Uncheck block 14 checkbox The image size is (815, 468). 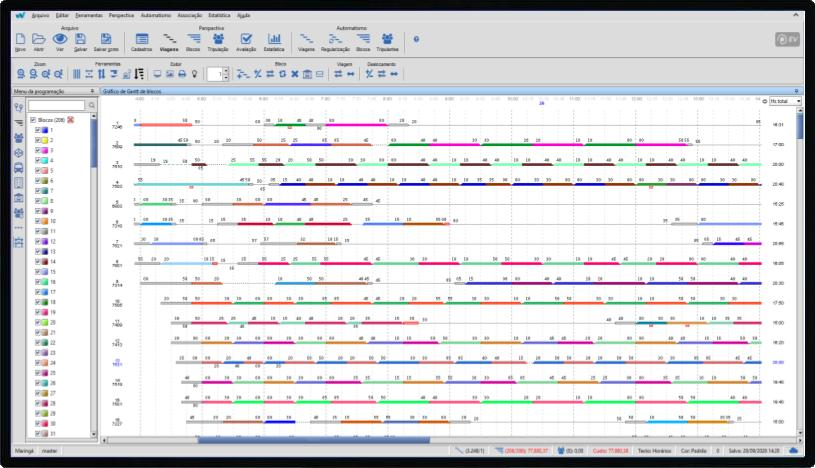37,262
